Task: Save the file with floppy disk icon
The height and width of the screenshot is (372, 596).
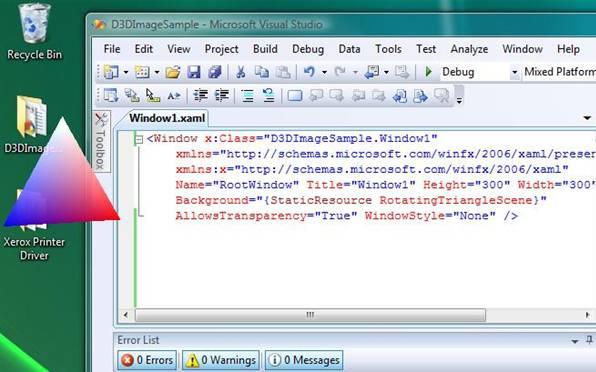Action: [193, 72]
